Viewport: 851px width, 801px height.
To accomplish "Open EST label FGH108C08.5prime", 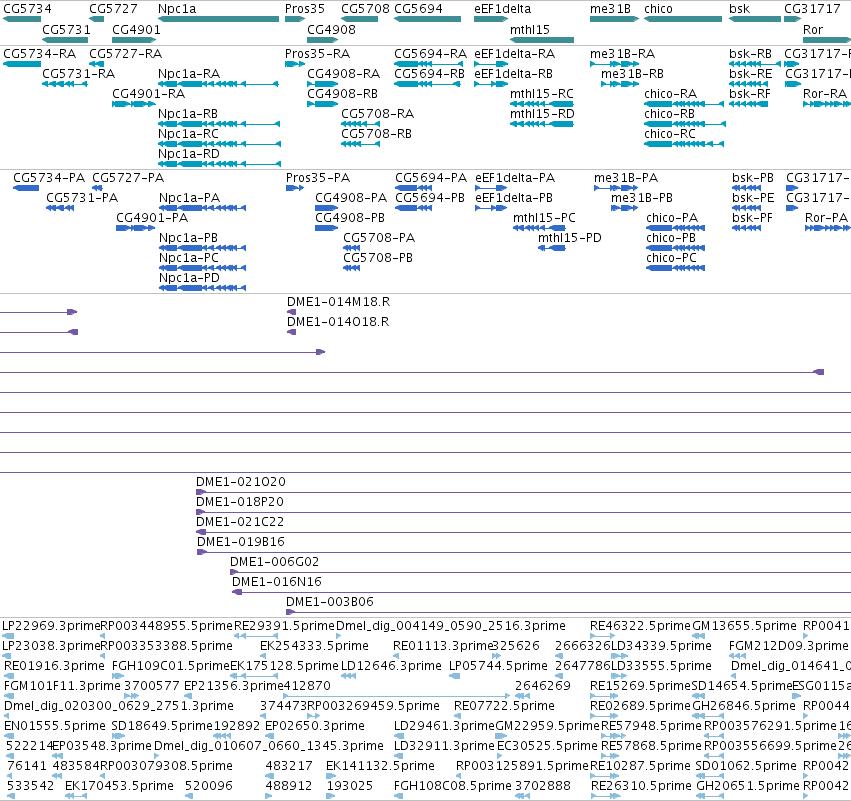I will 453,786.
